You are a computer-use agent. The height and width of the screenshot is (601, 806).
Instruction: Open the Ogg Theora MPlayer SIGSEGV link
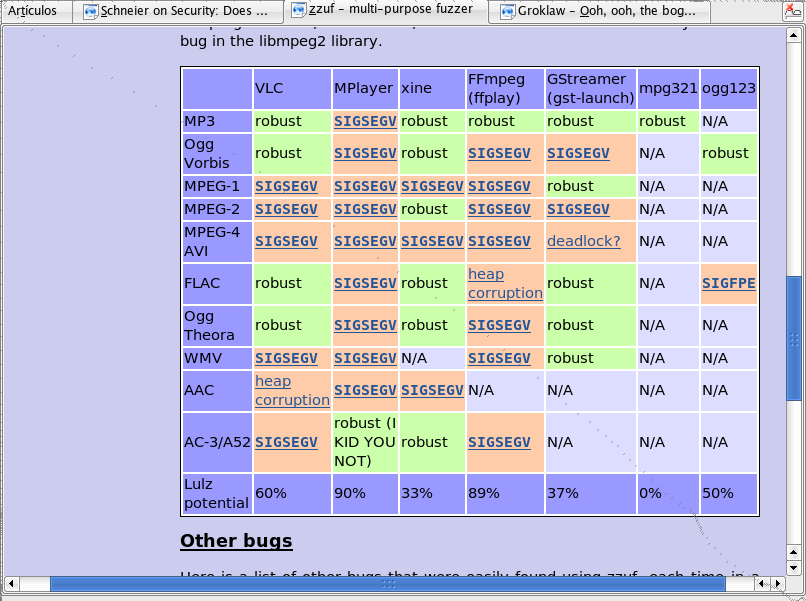(x=365, y=325)
